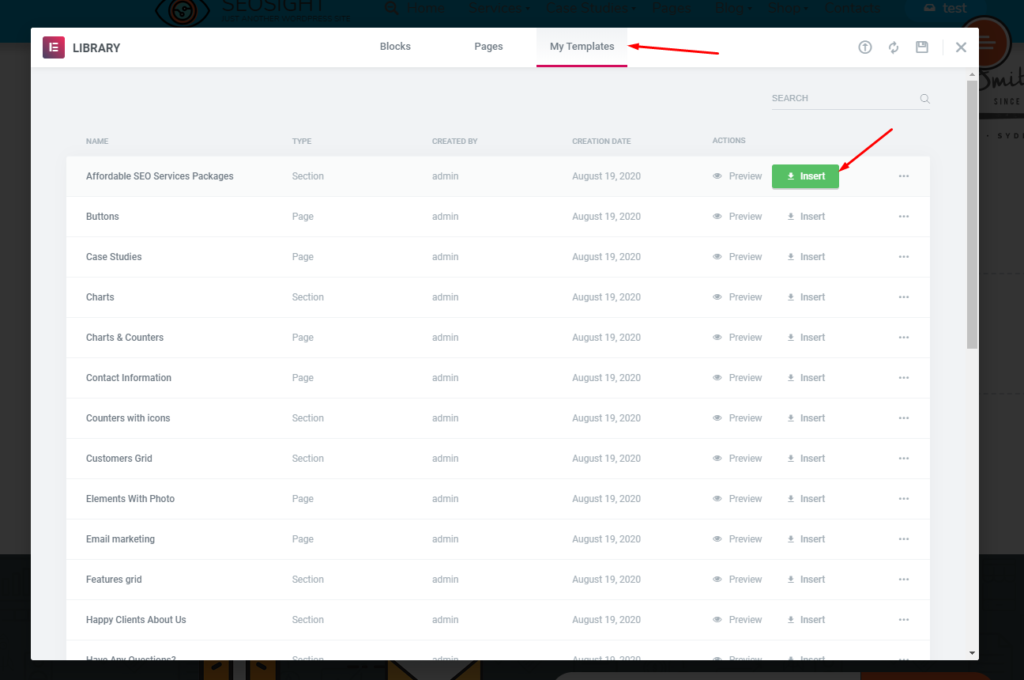Click the eye icon in Charts & Counters row
This screenshot has height=680, width=1024.
[717, 338]
